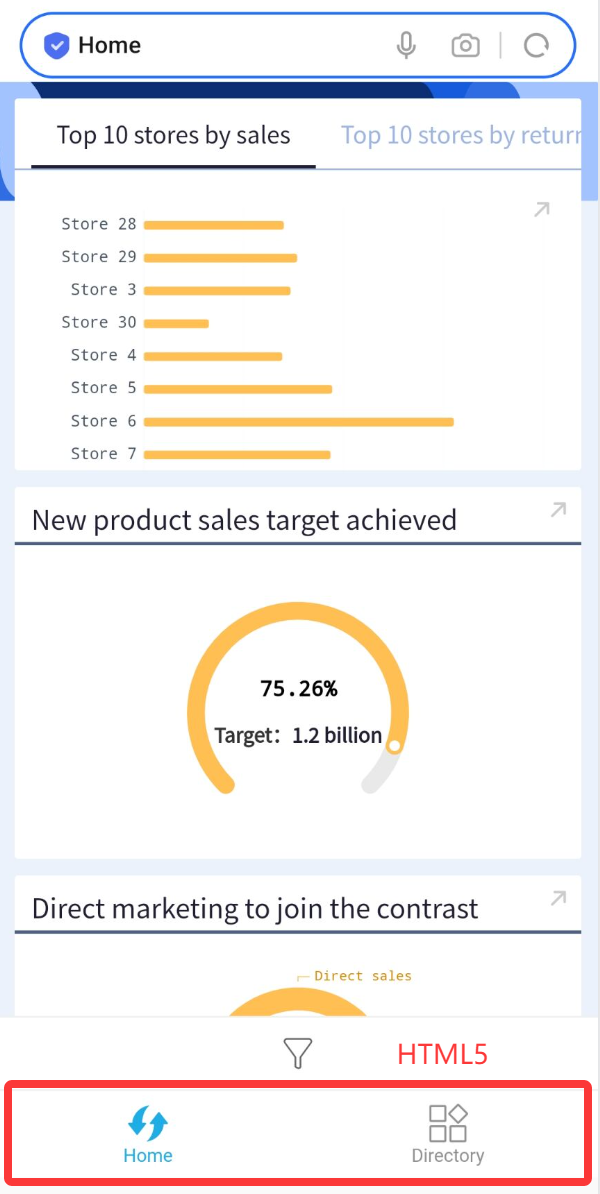The image size is (600, 1194).
Task: Expand New product sales target card
Action: tap(558, 510)
